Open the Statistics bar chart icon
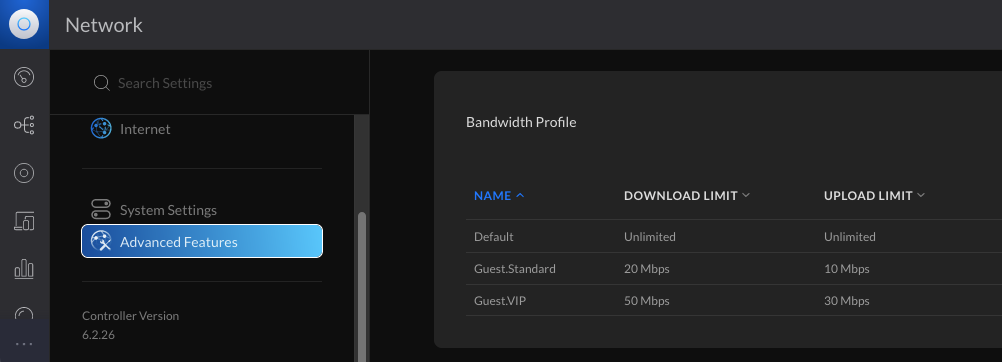This screenshot has width=1002, height=362. (24, 269)
